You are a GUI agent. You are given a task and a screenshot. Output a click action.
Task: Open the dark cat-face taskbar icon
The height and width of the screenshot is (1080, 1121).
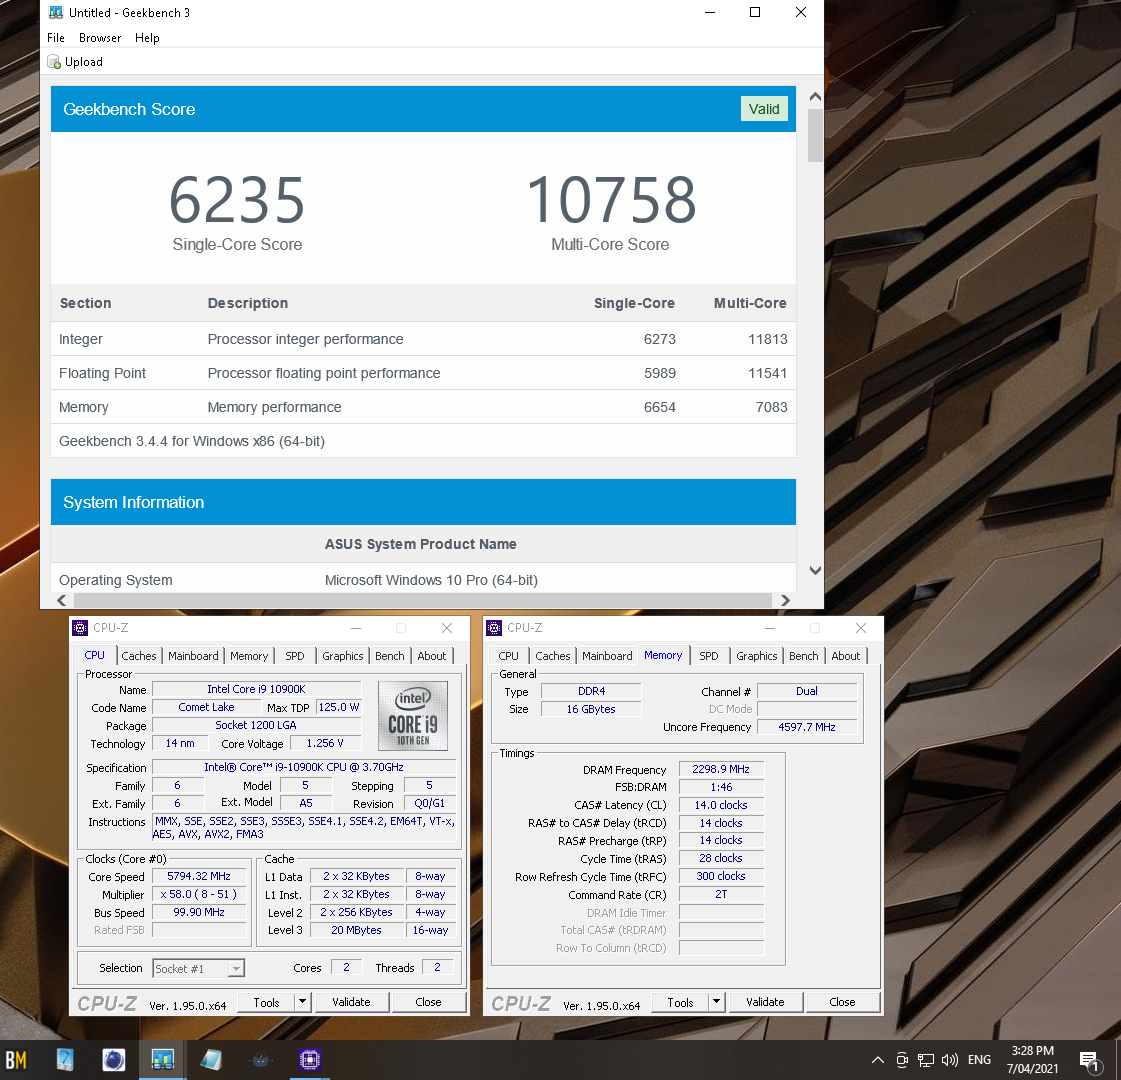pos(260,1060)
